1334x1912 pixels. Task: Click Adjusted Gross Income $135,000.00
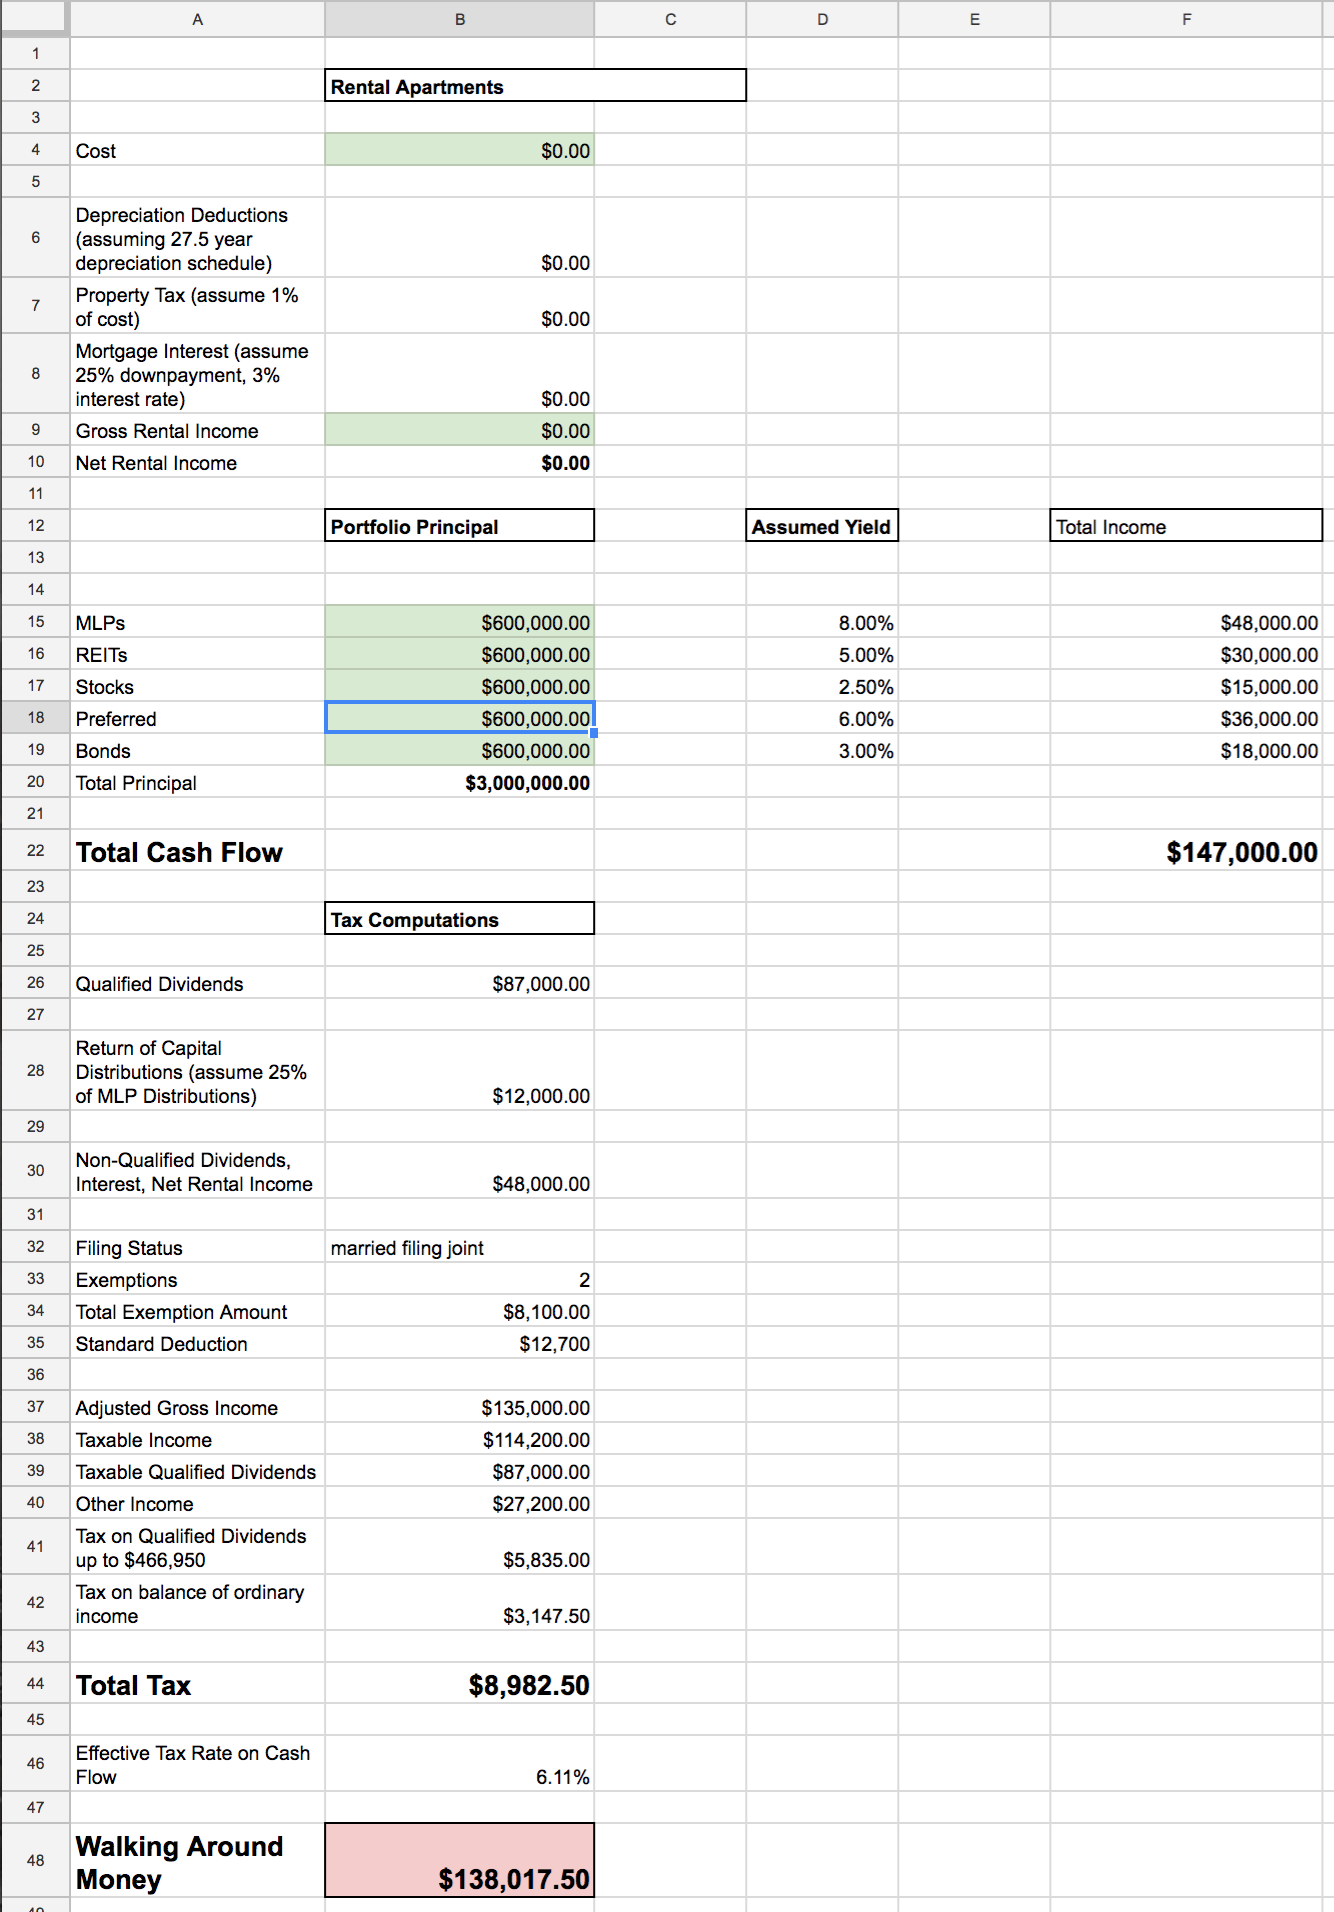460,1407
